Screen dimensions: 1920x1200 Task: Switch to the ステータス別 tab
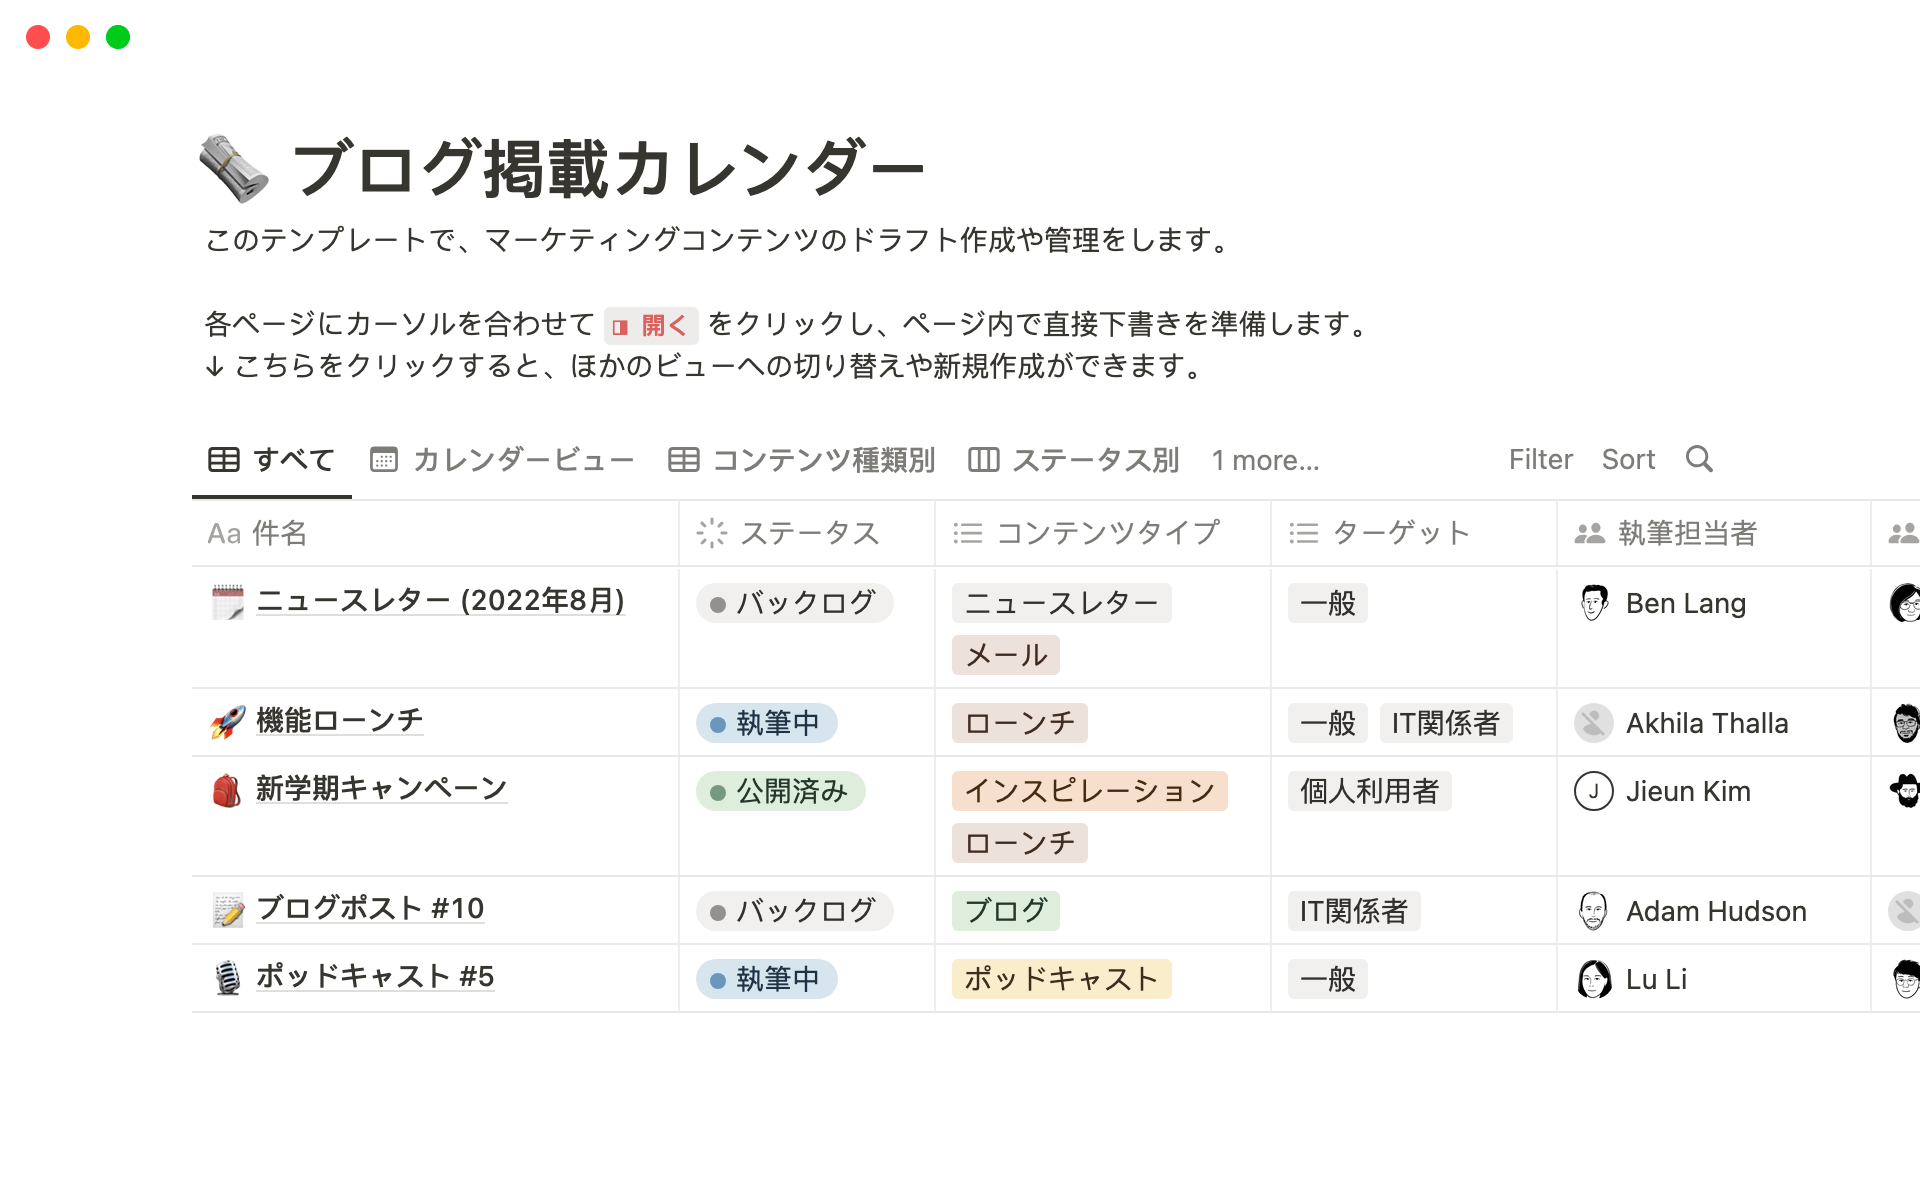1074,460
